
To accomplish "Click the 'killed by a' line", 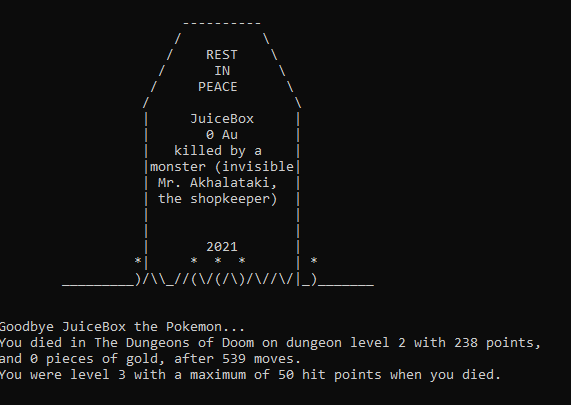I will coord(218,151).
